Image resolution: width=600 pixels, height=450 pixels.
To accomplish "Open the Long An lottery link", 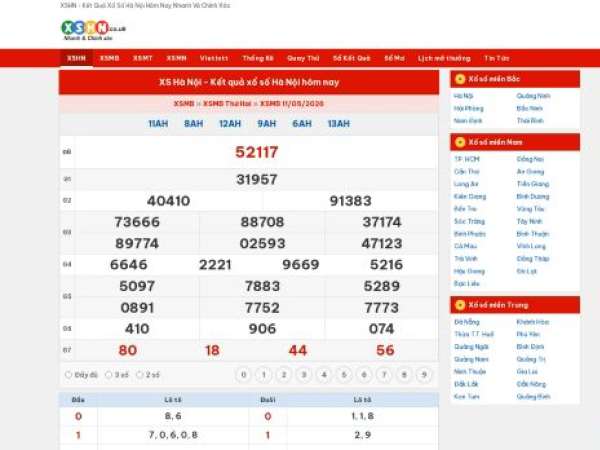I will (466, 184).
